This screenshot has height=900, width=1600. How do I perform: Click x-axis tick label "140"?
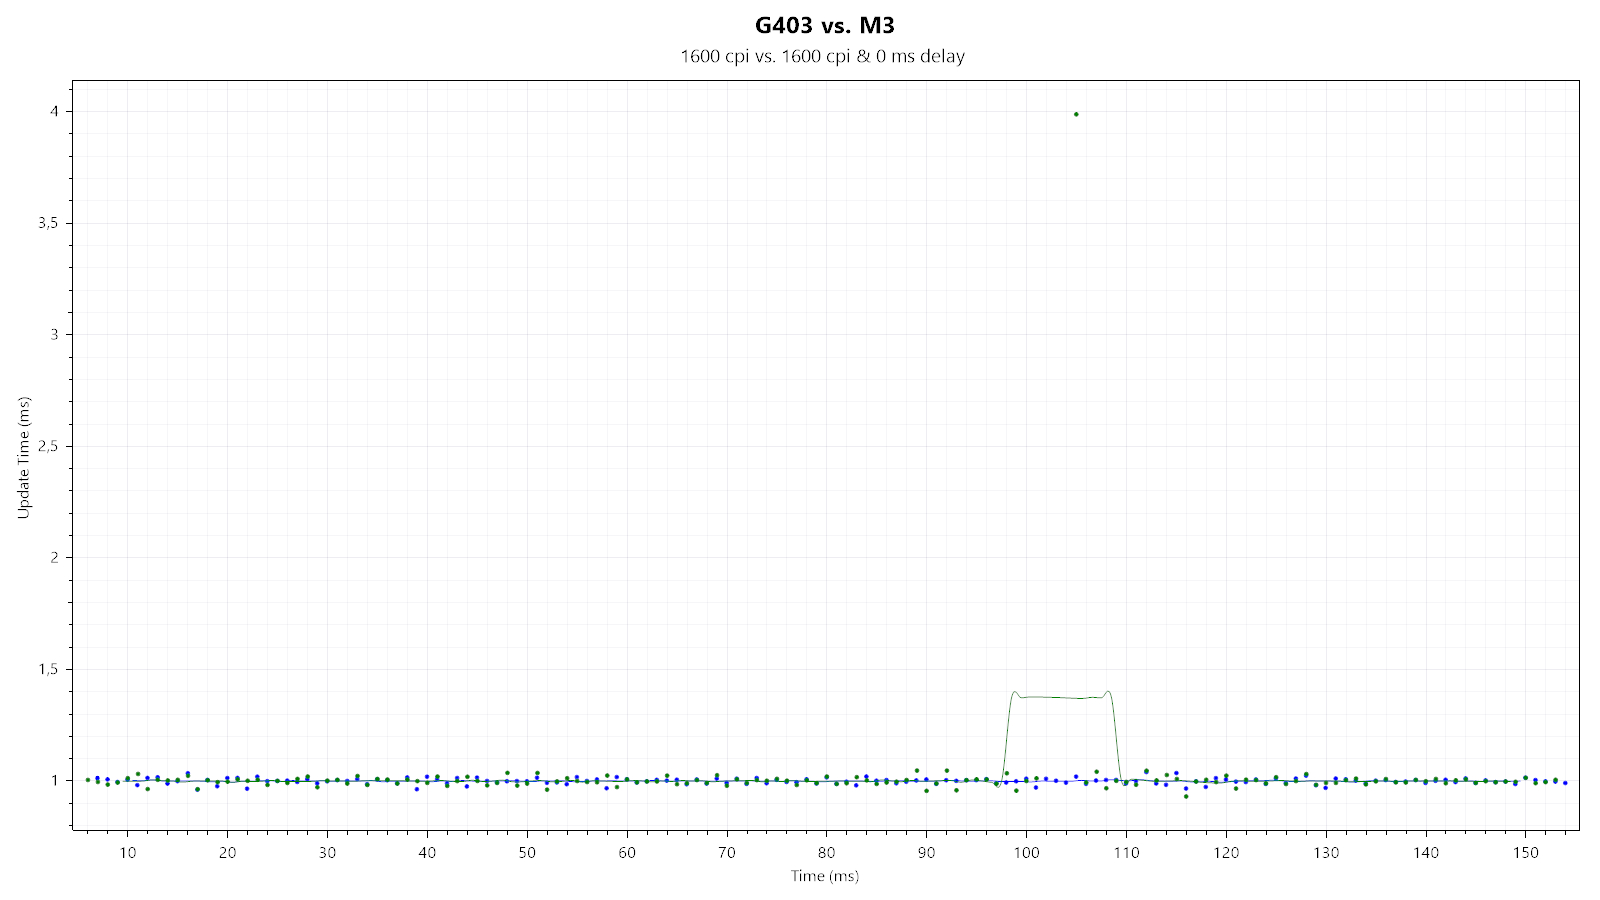[1426, 852]
